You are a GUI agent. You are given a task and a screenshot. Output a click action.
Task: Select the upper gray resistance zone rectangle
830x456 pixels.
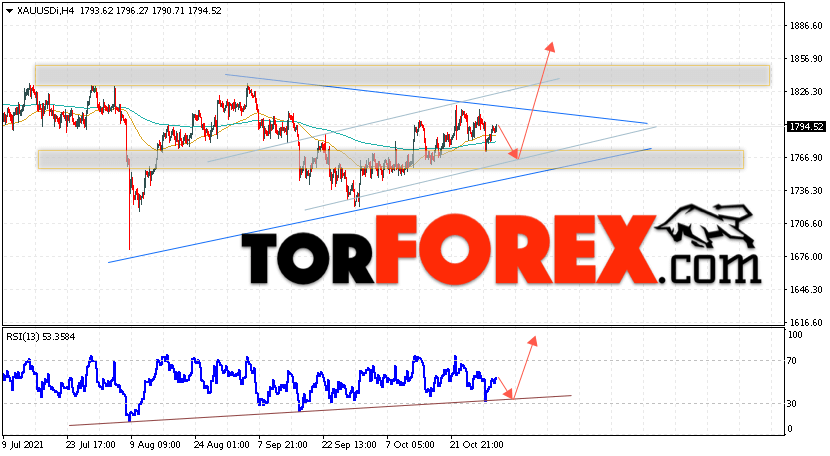(402, 75)
